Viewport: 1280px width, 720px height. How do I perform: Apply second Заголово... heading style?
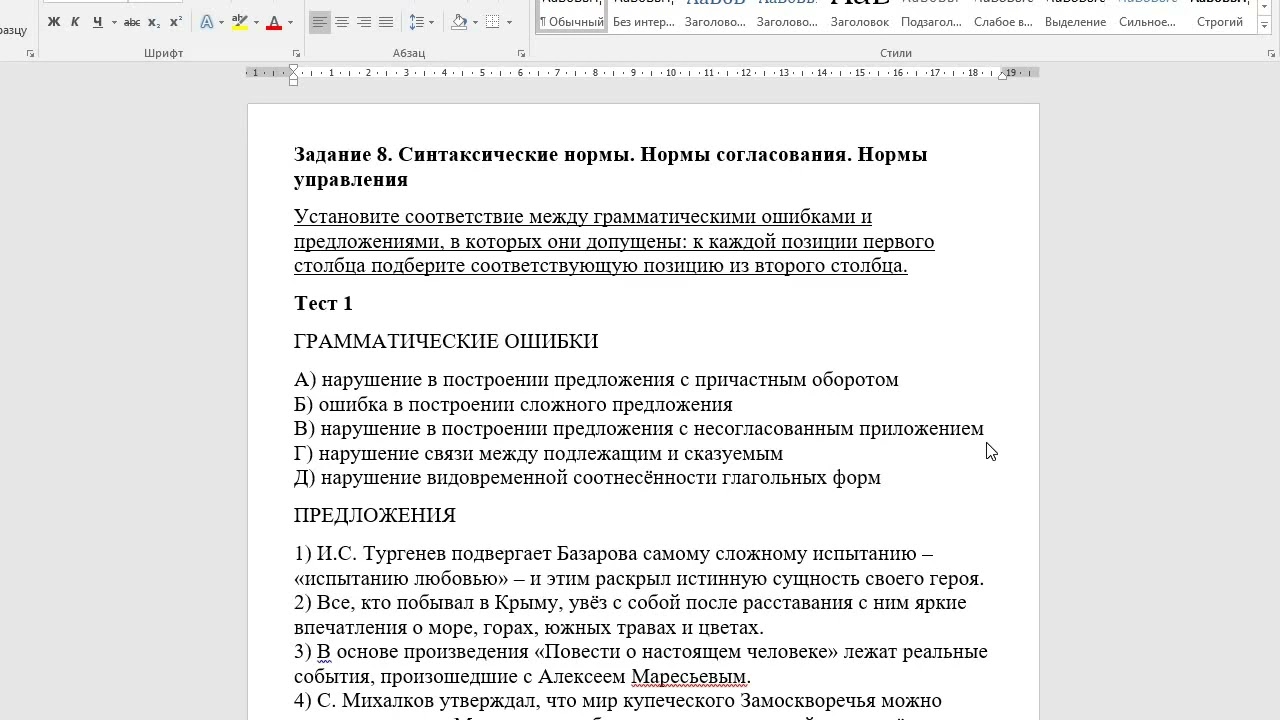pos(787,15)
